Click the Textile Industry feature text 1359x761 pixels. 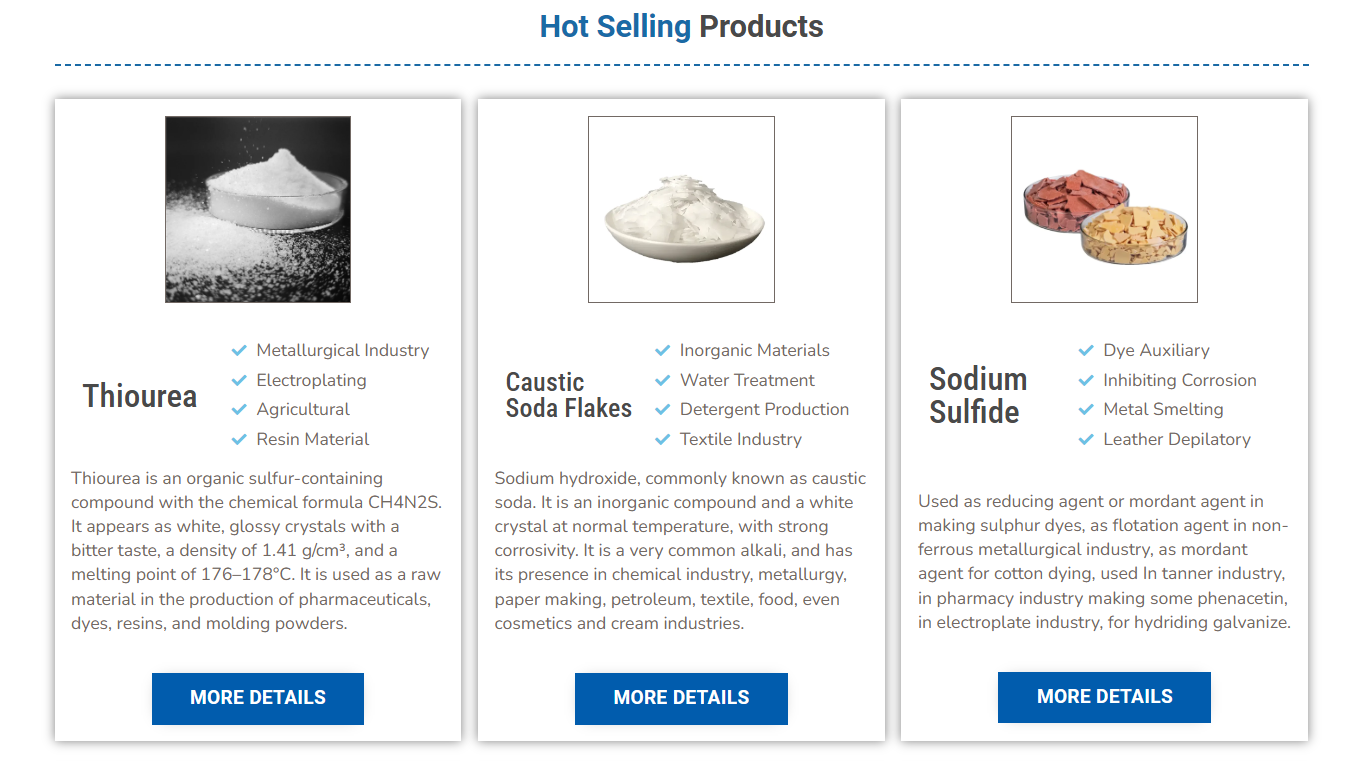[x=740, y=439]
